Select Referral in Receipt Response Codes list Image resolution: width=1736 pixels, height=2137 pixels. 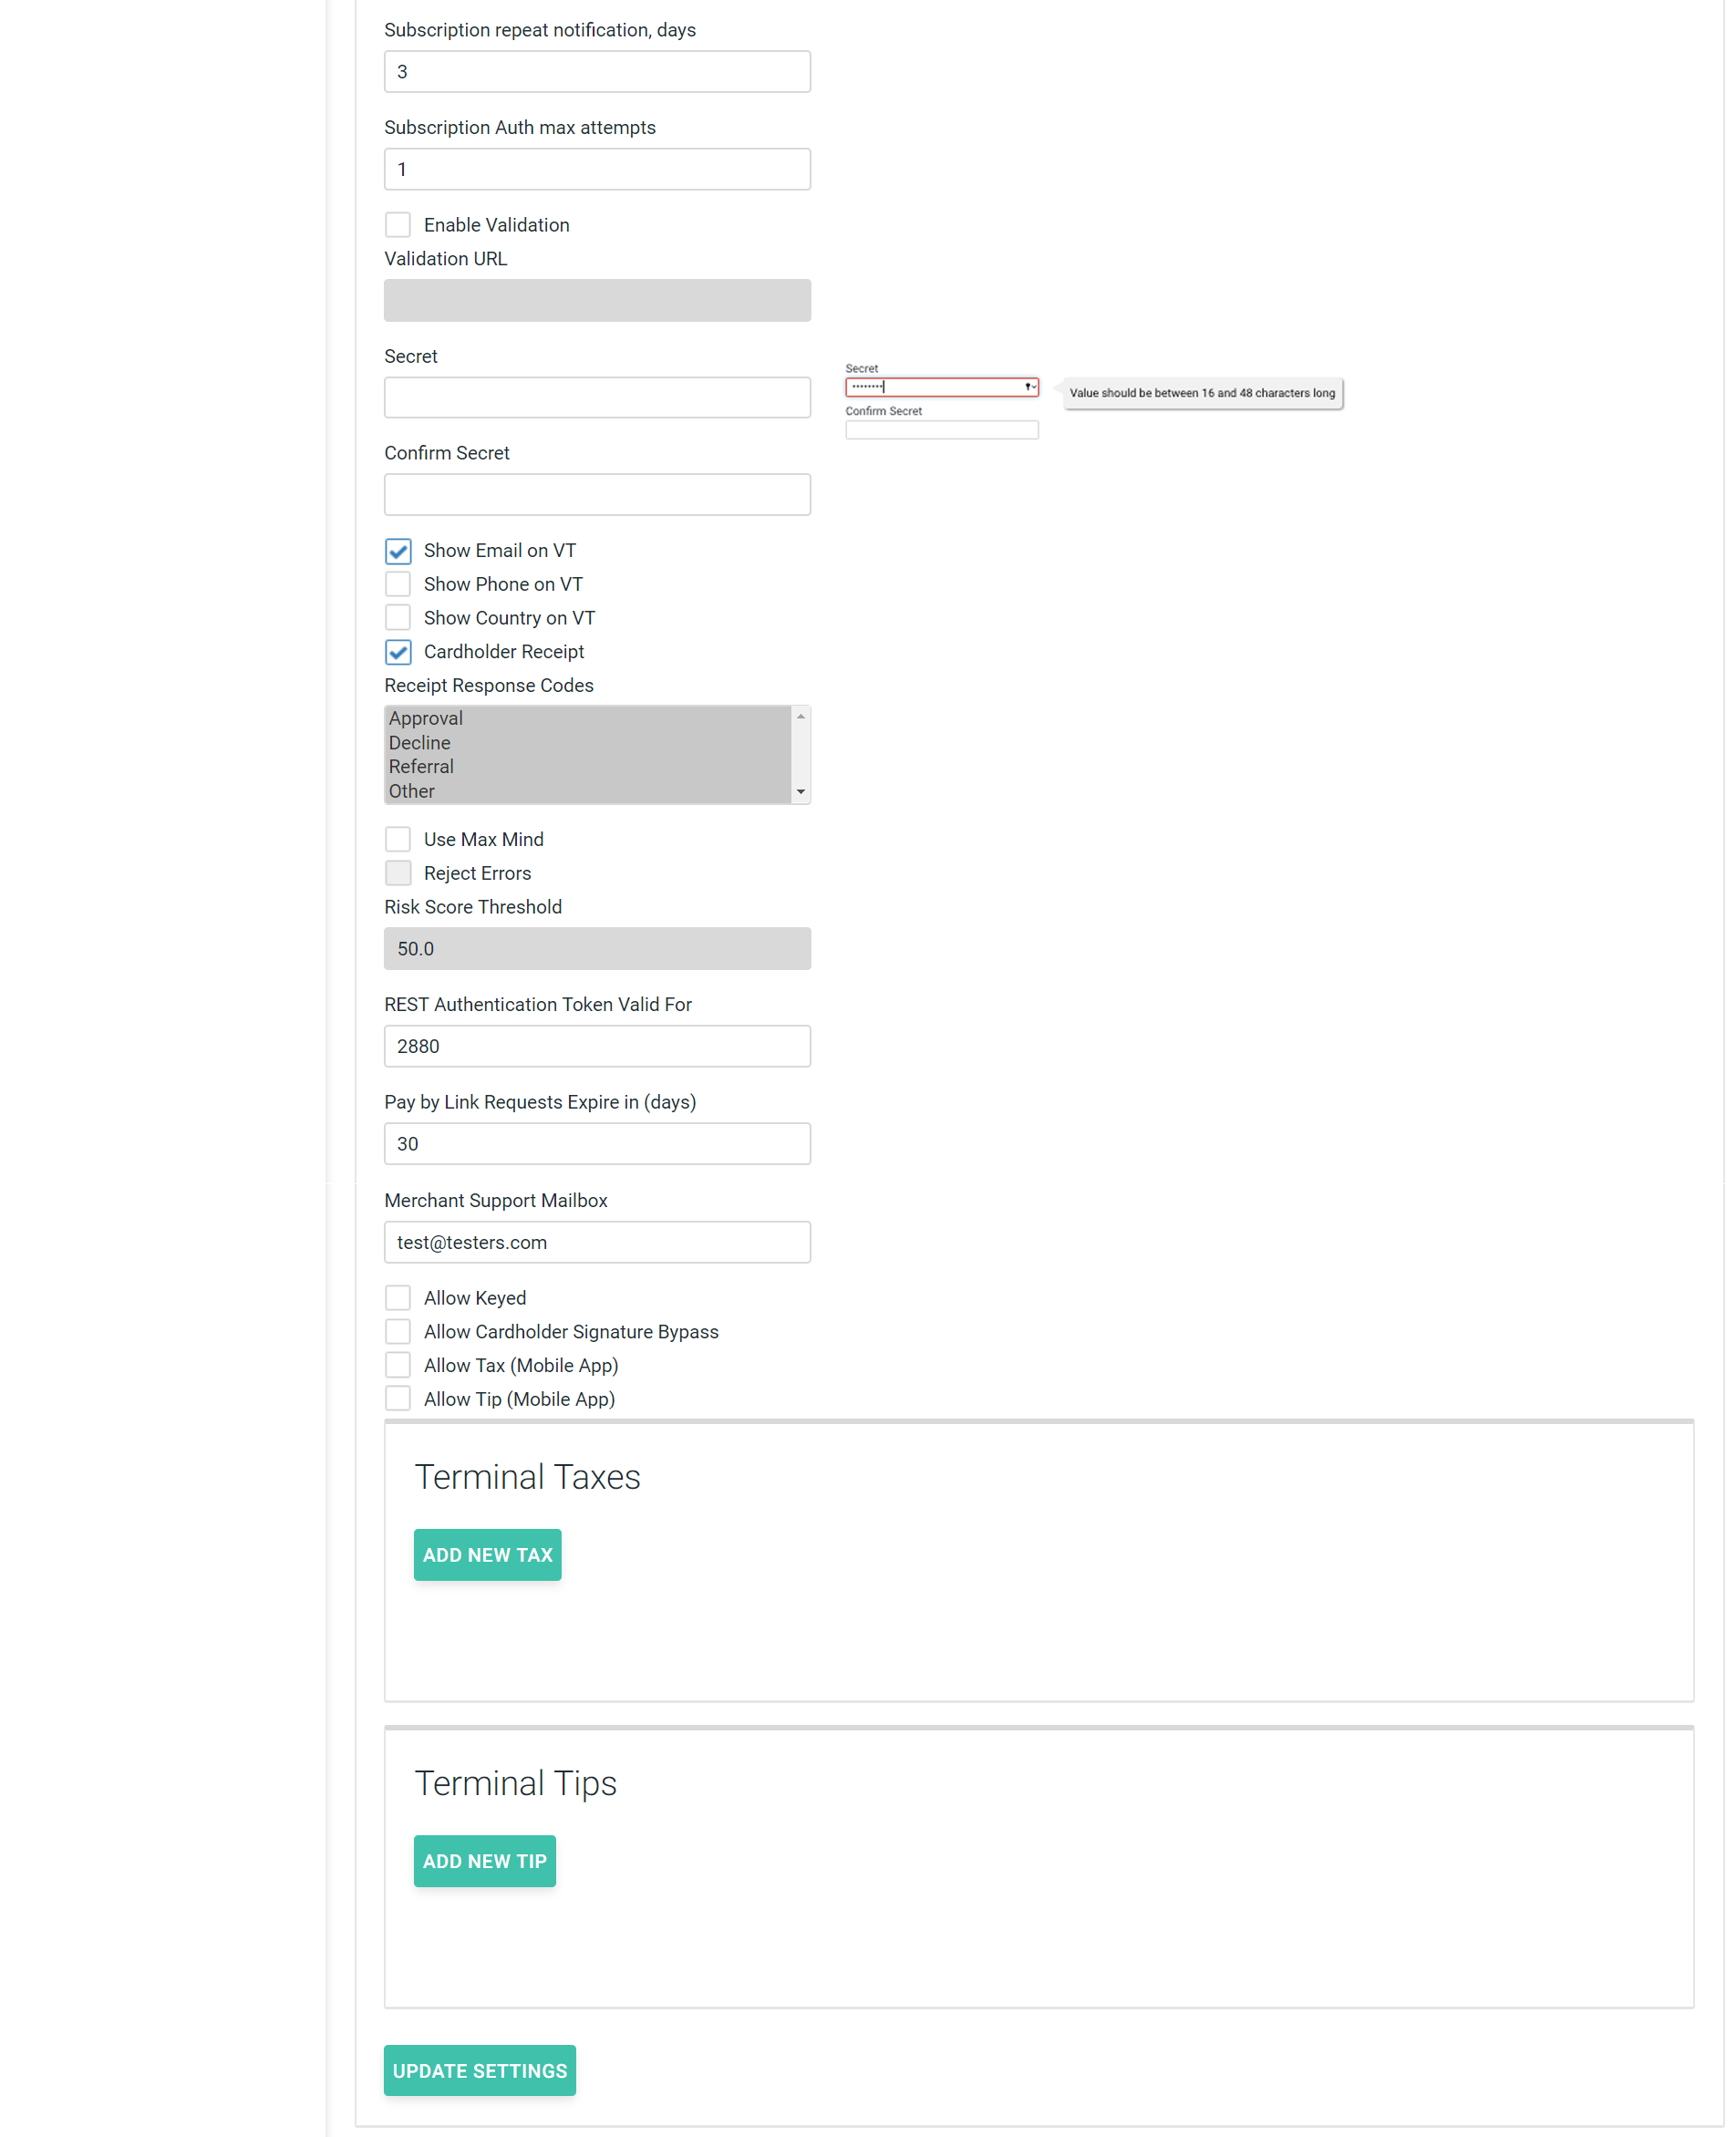tap(421, 767)
